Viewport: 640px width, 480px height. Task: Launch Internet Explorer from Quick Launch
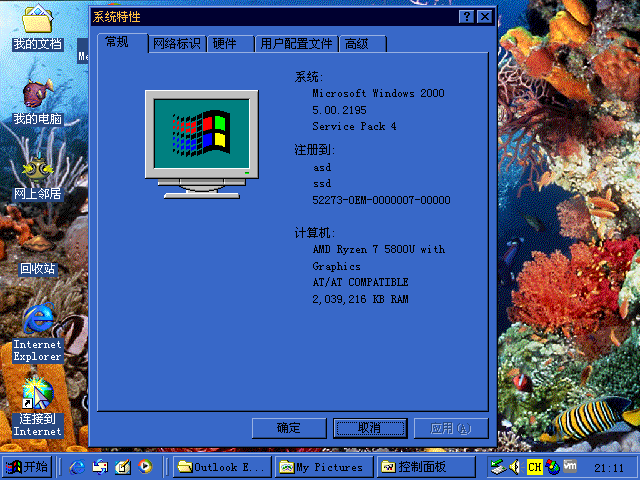tap(78, 467)
